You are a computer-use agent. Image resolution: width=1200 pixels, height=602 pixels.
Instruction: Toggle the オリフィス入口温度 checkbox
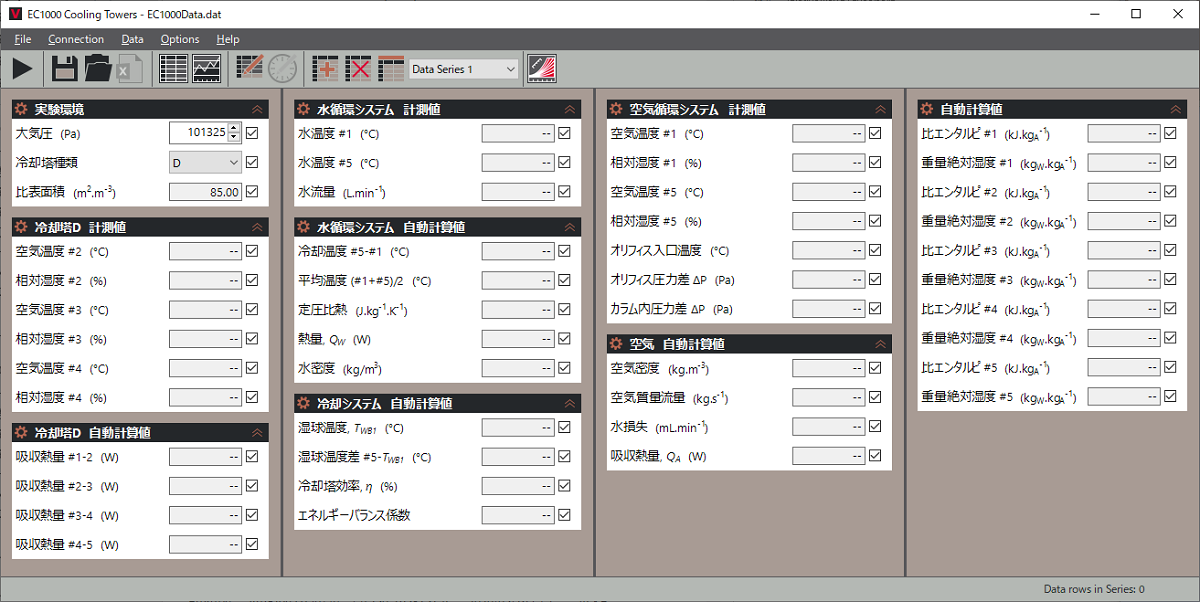pyautogui.click(x=875, y=250)
